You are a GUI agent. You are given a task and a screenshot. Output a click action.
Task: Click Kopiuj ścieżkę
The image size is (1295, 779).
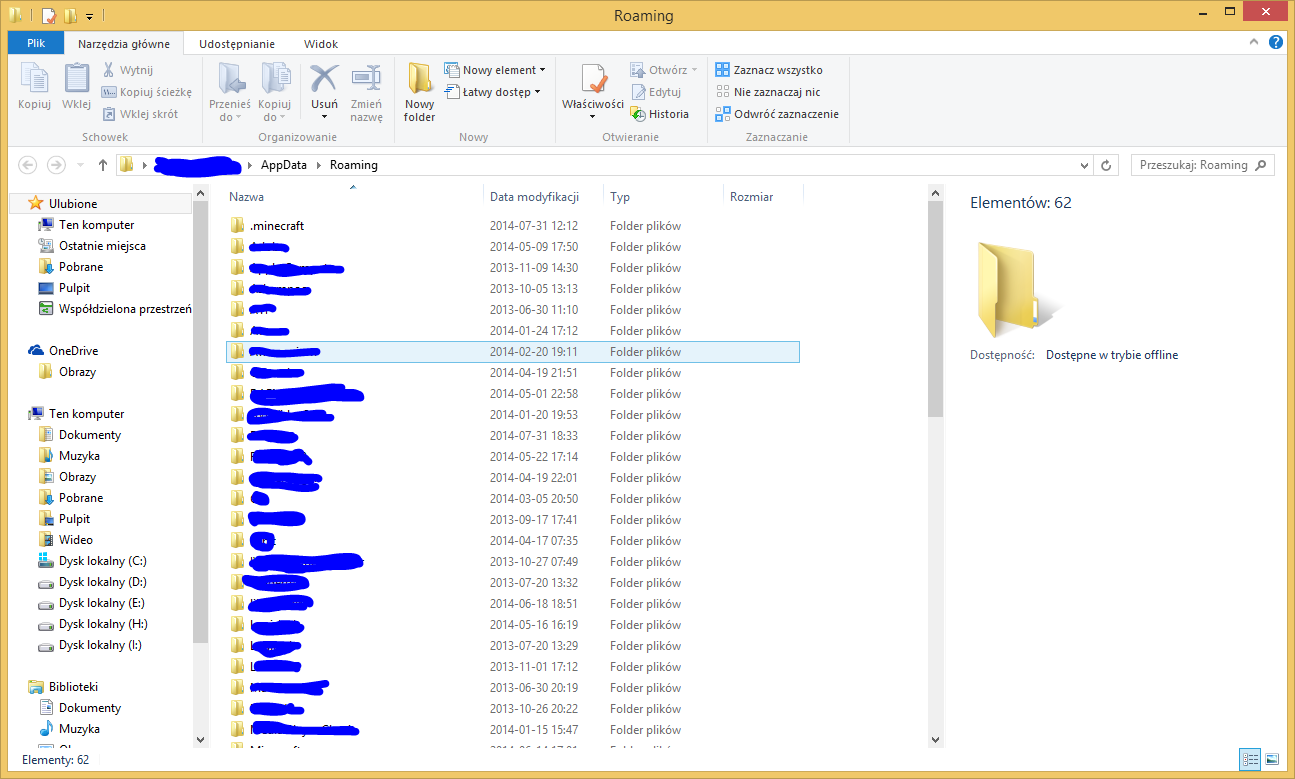(x=146, y=92)
